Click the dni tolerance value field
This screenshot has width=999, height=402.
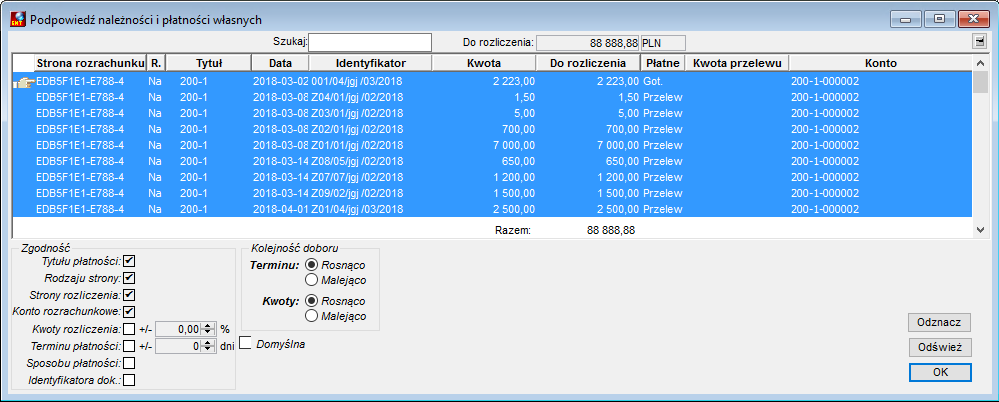click(x=178, y=346)
